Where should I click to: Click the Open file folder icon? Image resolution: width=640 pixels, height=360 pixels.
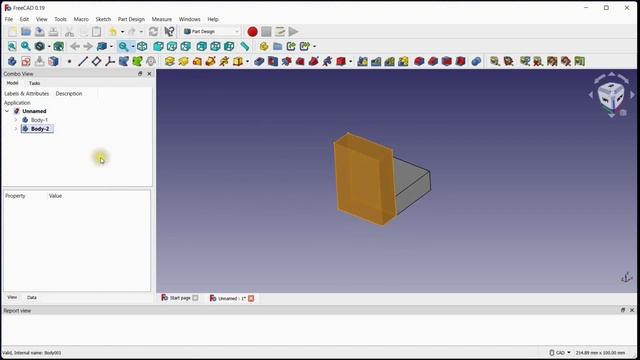(x=26, y=31)
